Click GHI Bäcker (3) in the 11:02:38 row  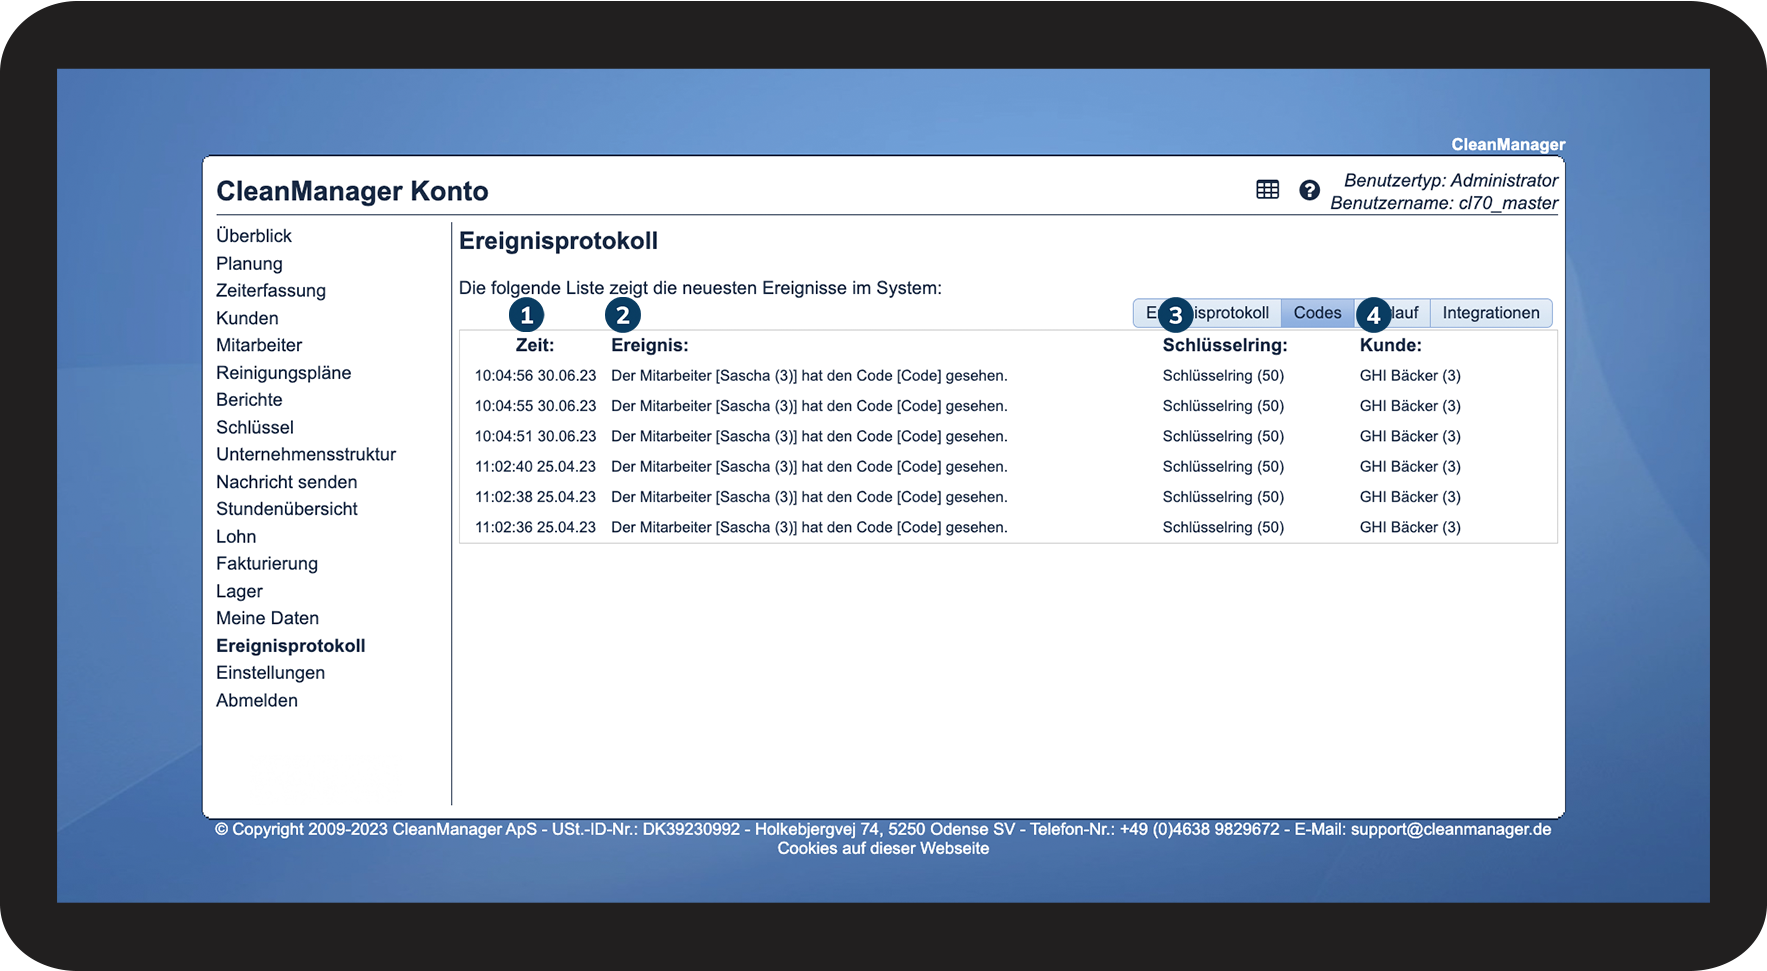[x=1410, y=497]
